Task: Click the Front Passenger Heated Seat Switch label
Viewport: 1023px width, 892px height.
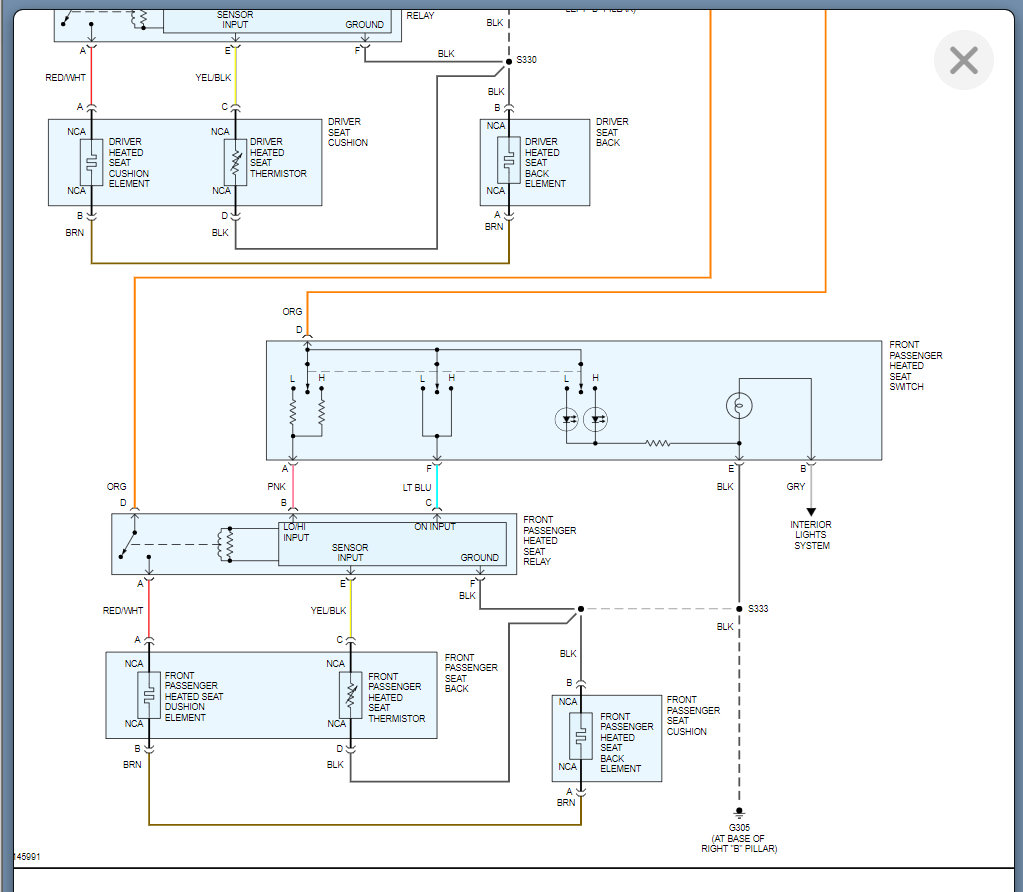Action: pos(915,365)
